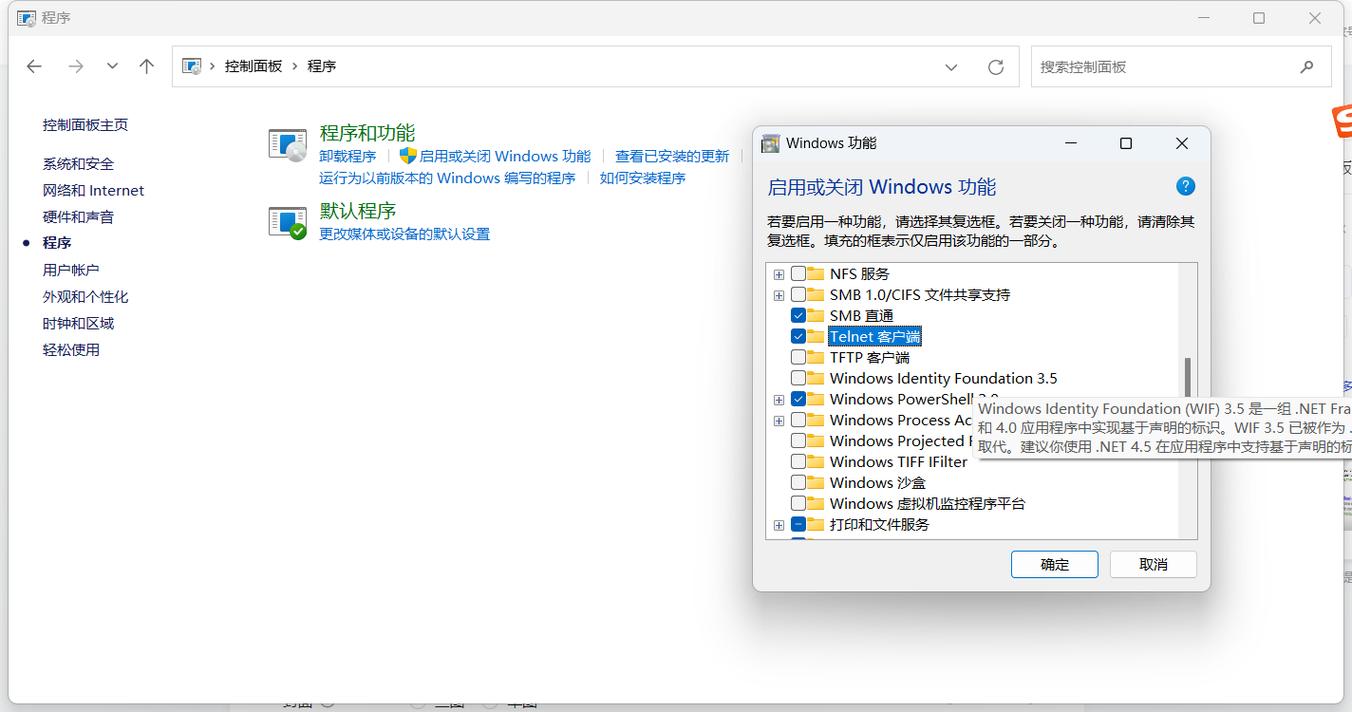Screen dimensions: 1352x712
Task: Click the shield icon beside 启用或关闭 Windows 功能
Action: tap(407, 156)
